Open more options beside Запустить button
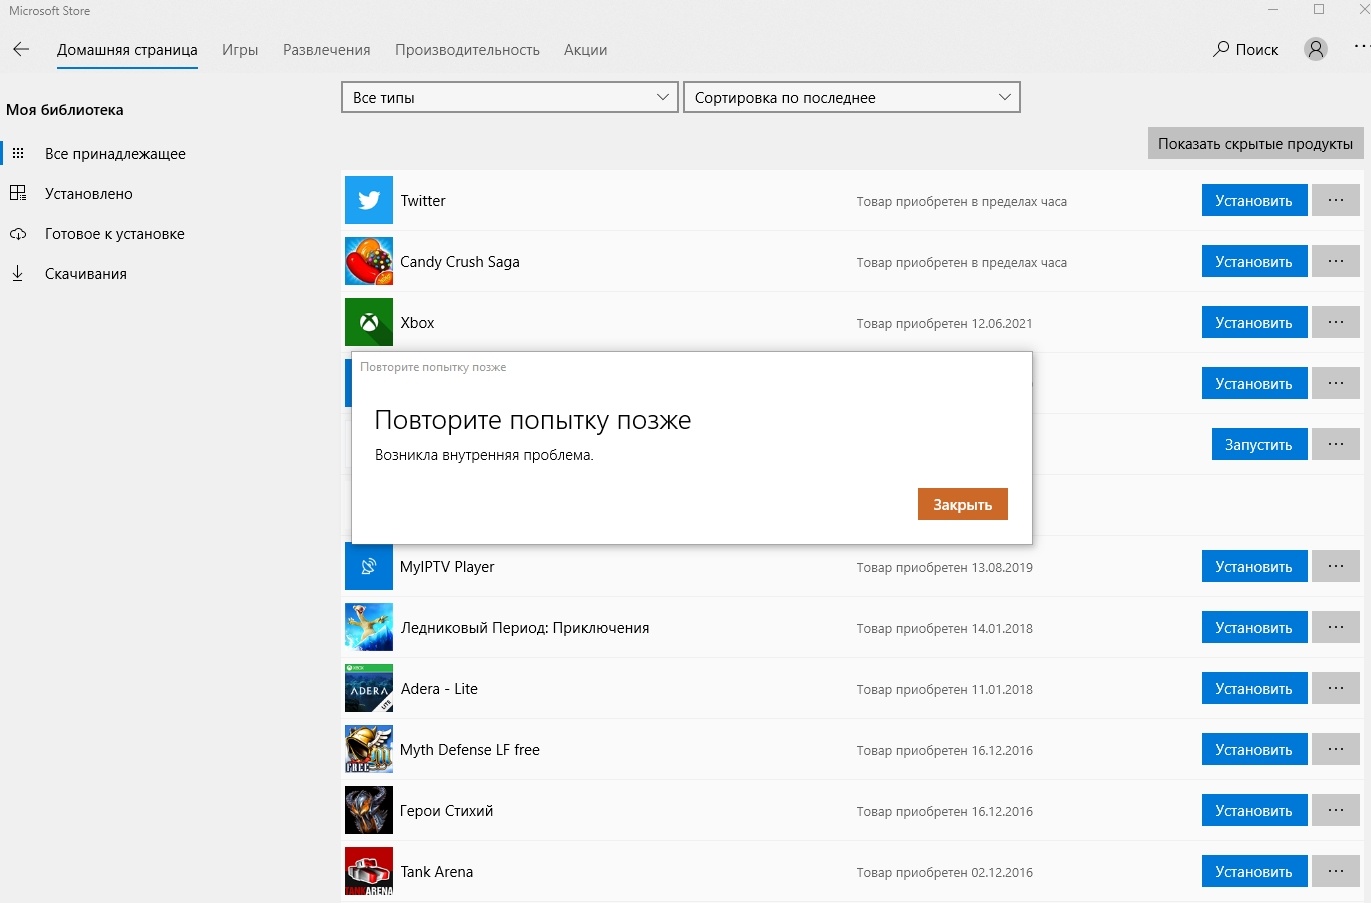Image resolution: width=1371 pixels, height=903 pixels. (x=1336, y=444)
